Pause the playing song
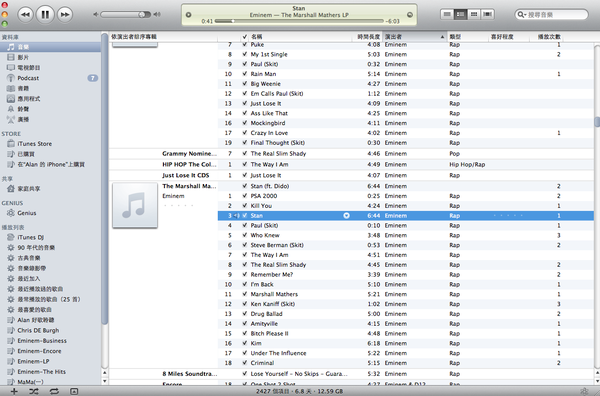The width and height of the screenshot is (600, 396). tap(45, 15)
